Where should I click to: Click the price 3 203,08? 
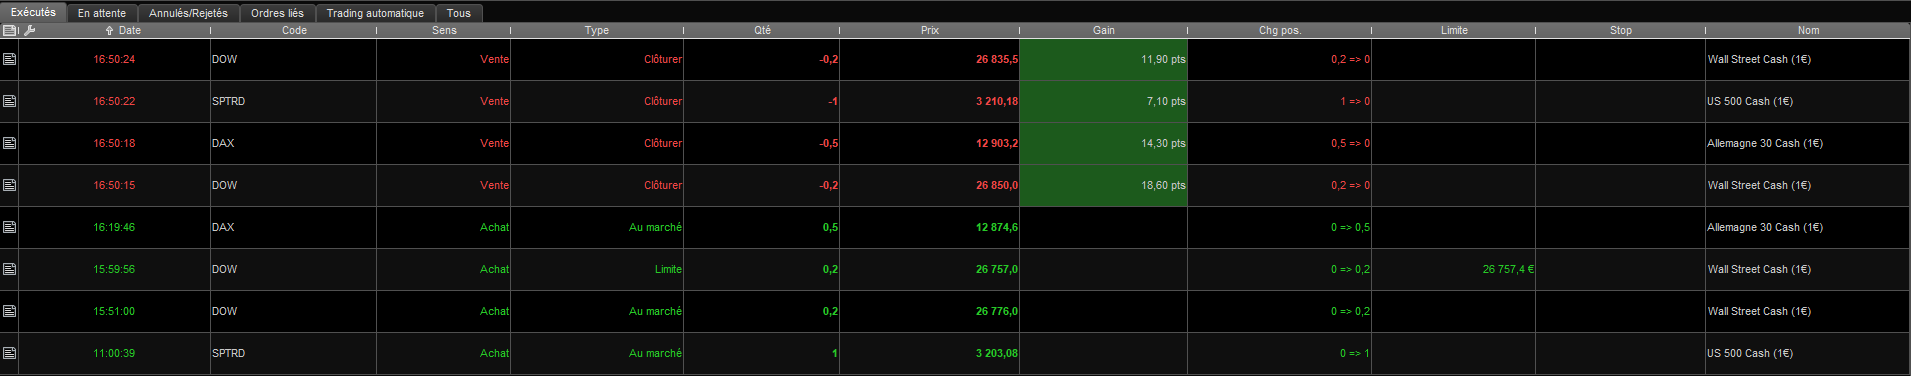click(x=997, y=353)
